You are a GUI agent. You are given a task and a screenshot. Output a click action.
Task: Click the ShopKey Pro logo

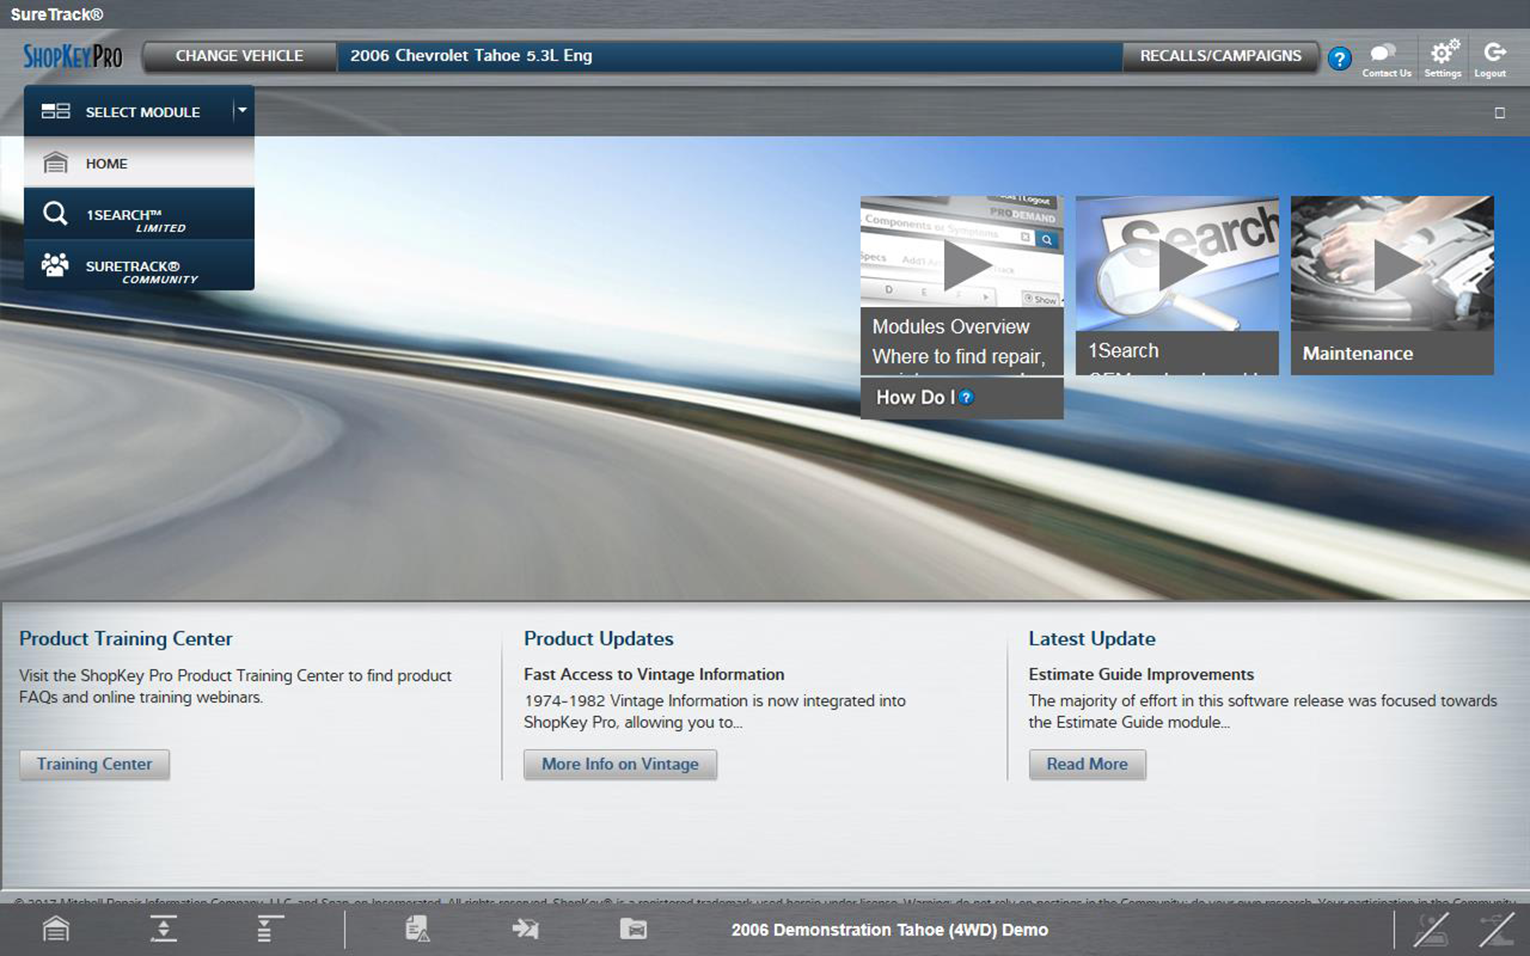(73, 56)
